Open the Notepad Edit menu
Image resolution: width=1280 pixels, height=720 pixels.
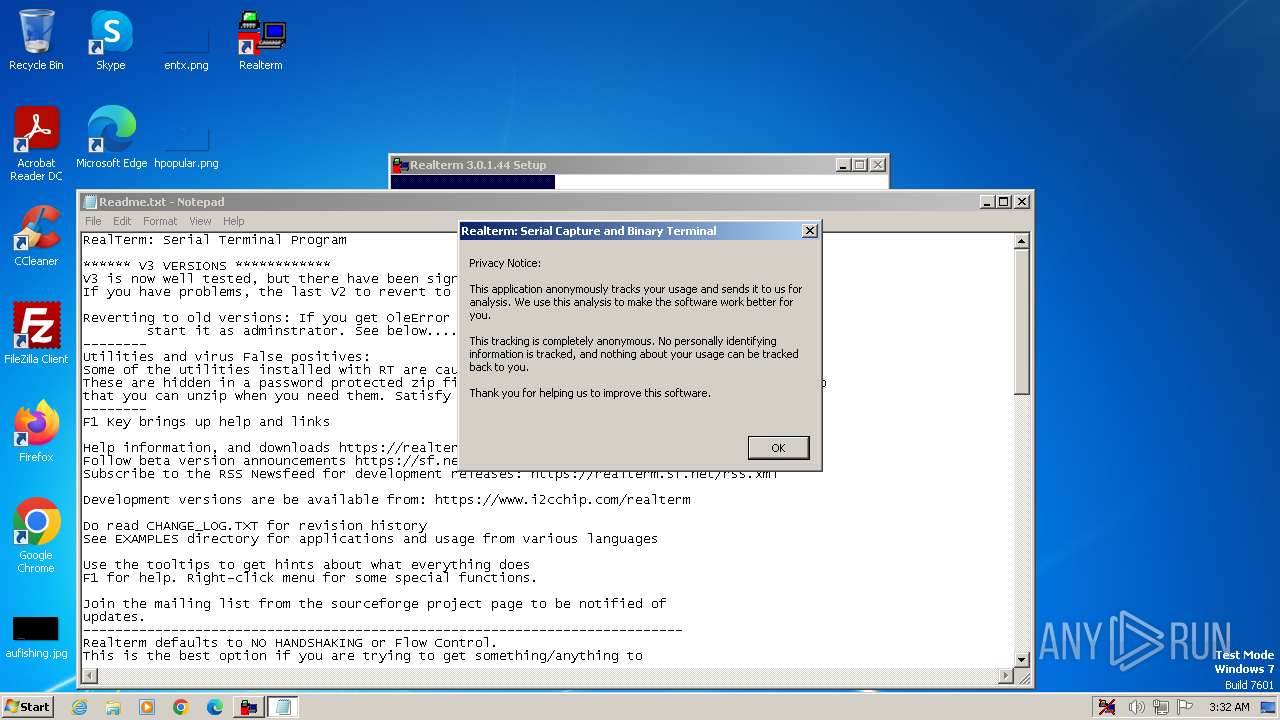(122, 221)
